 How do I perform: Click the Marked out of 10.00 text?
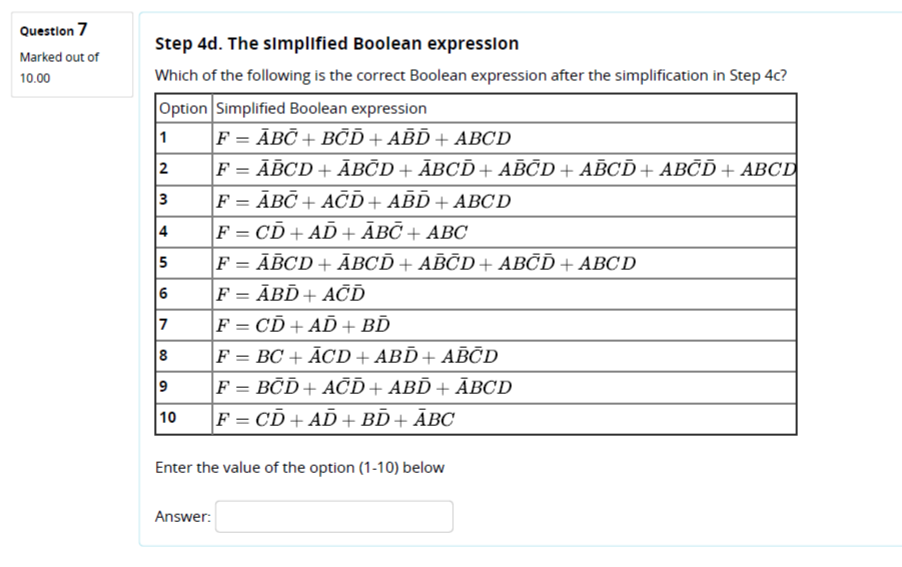[x=59, y=67]
